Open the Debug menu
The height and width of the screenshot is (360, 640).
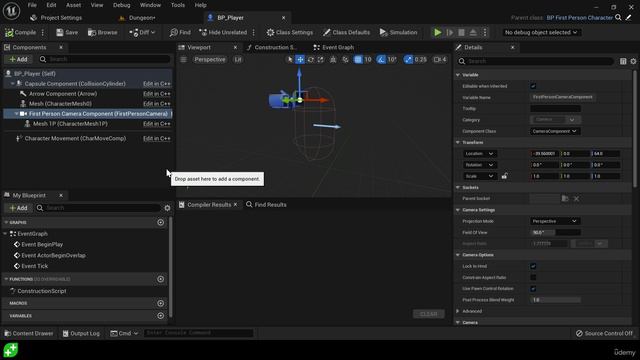tap(121, 5)
